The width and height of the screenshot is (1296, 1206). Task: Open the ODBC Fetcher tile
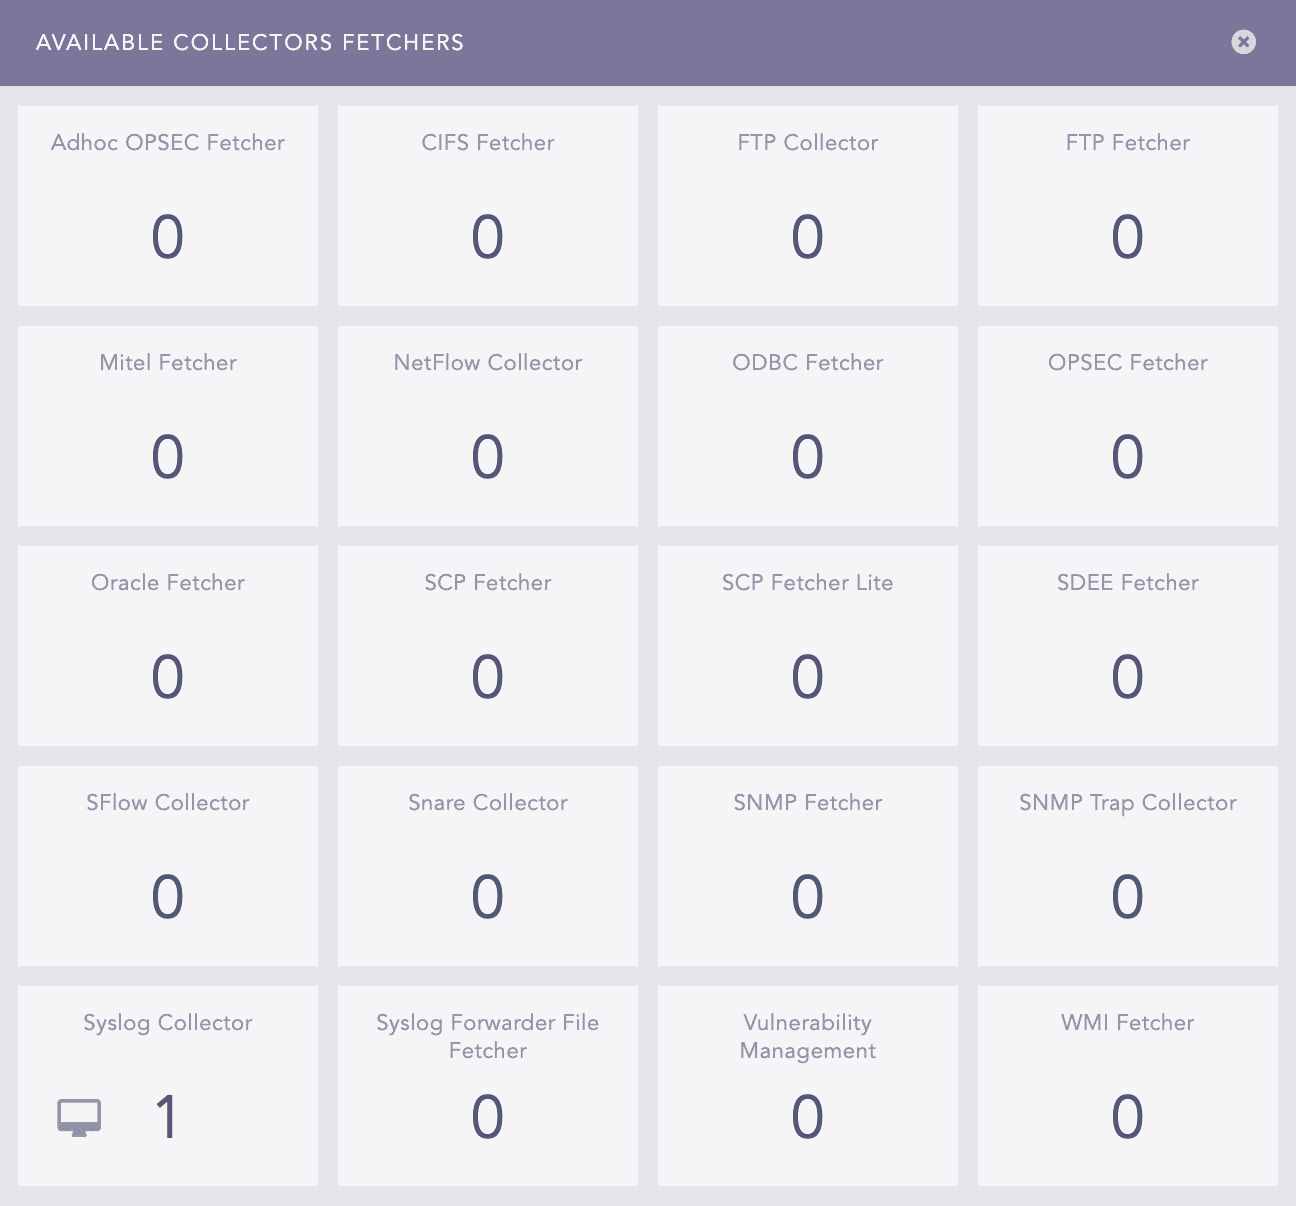[808, 426]
